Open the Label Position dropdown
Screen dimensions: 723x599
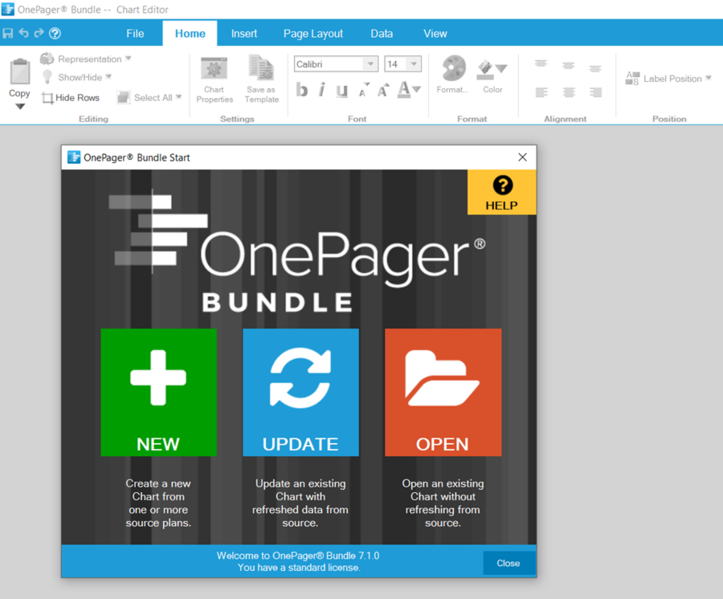click(x=668, y=78)
